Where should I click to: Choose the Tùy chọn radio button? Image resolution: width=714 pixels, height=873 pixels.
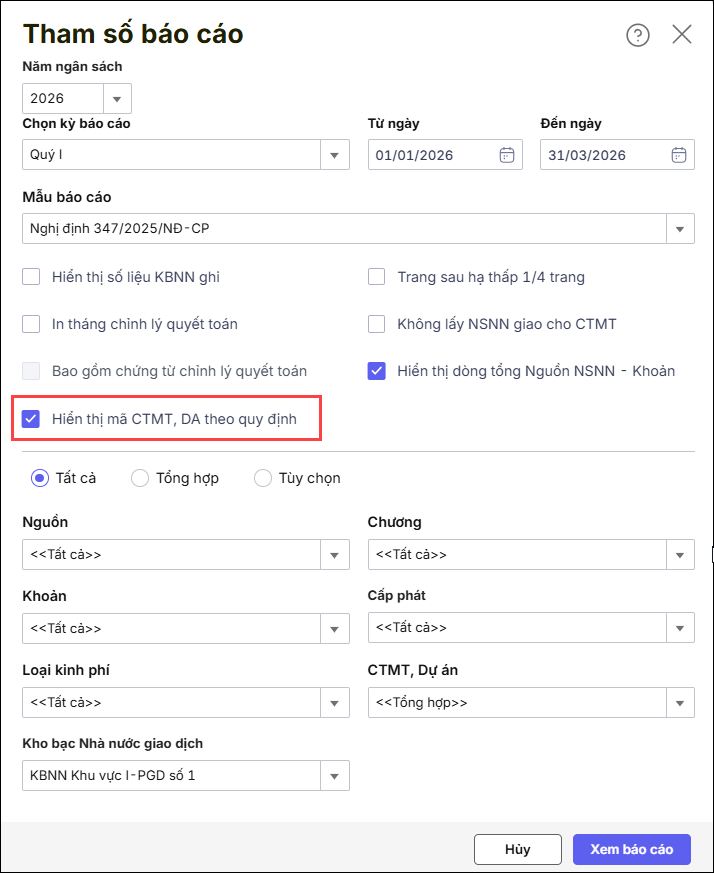coord(263,478)
